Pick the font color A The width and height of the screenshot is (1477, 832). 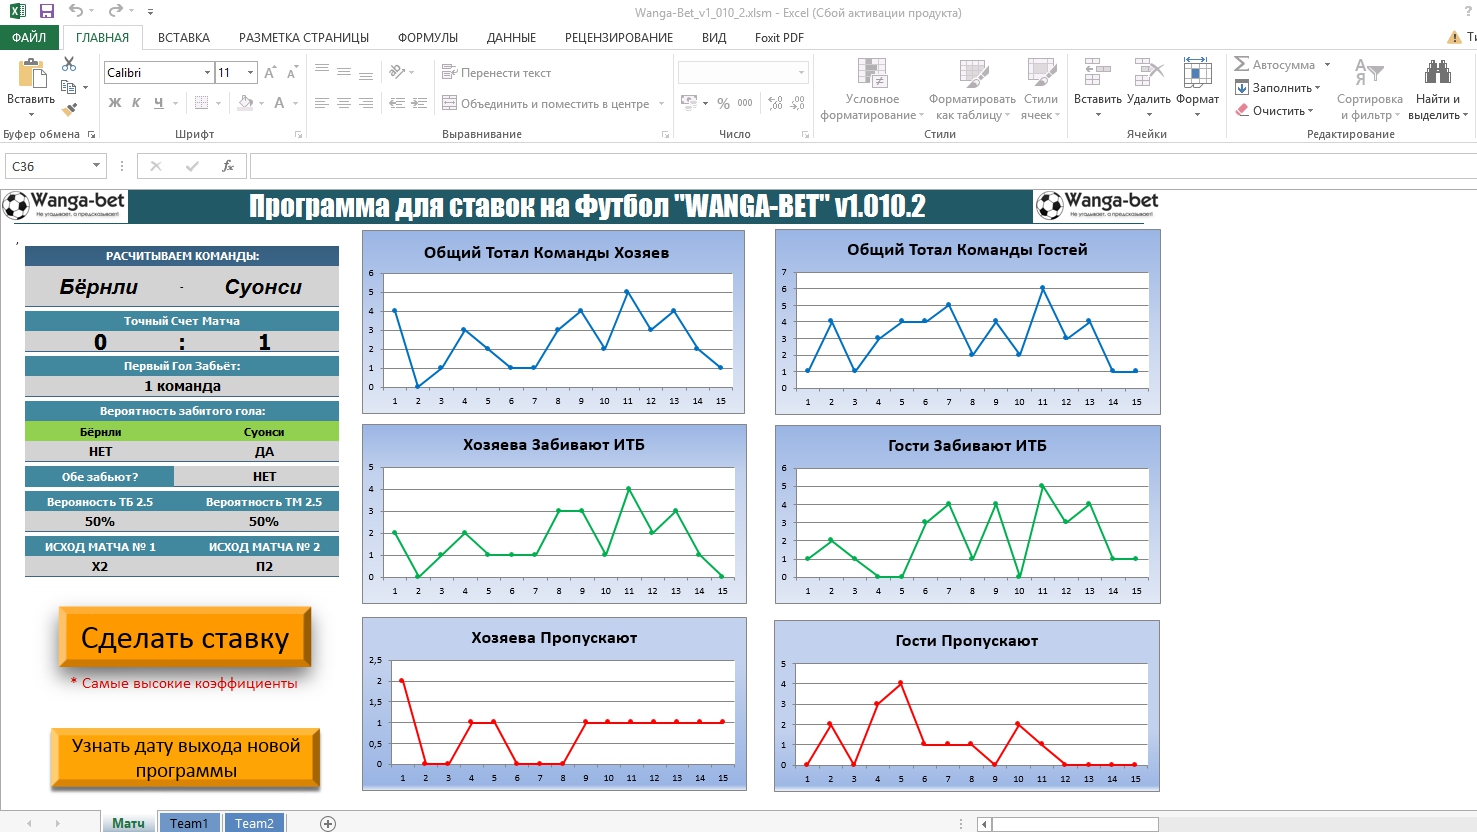279,103
